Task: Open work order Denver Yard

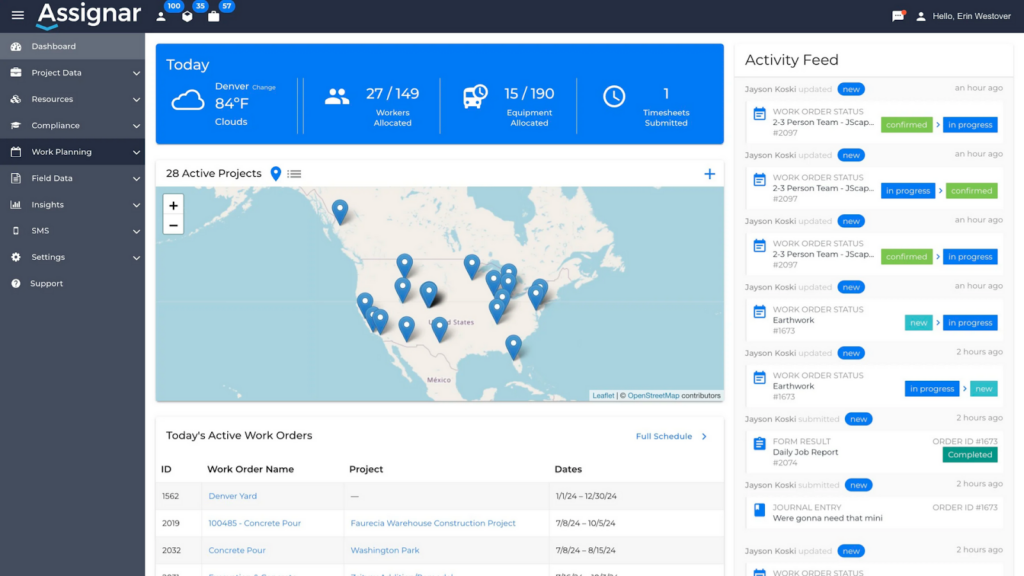Action: pyautogui.click(x=233, y=495)
